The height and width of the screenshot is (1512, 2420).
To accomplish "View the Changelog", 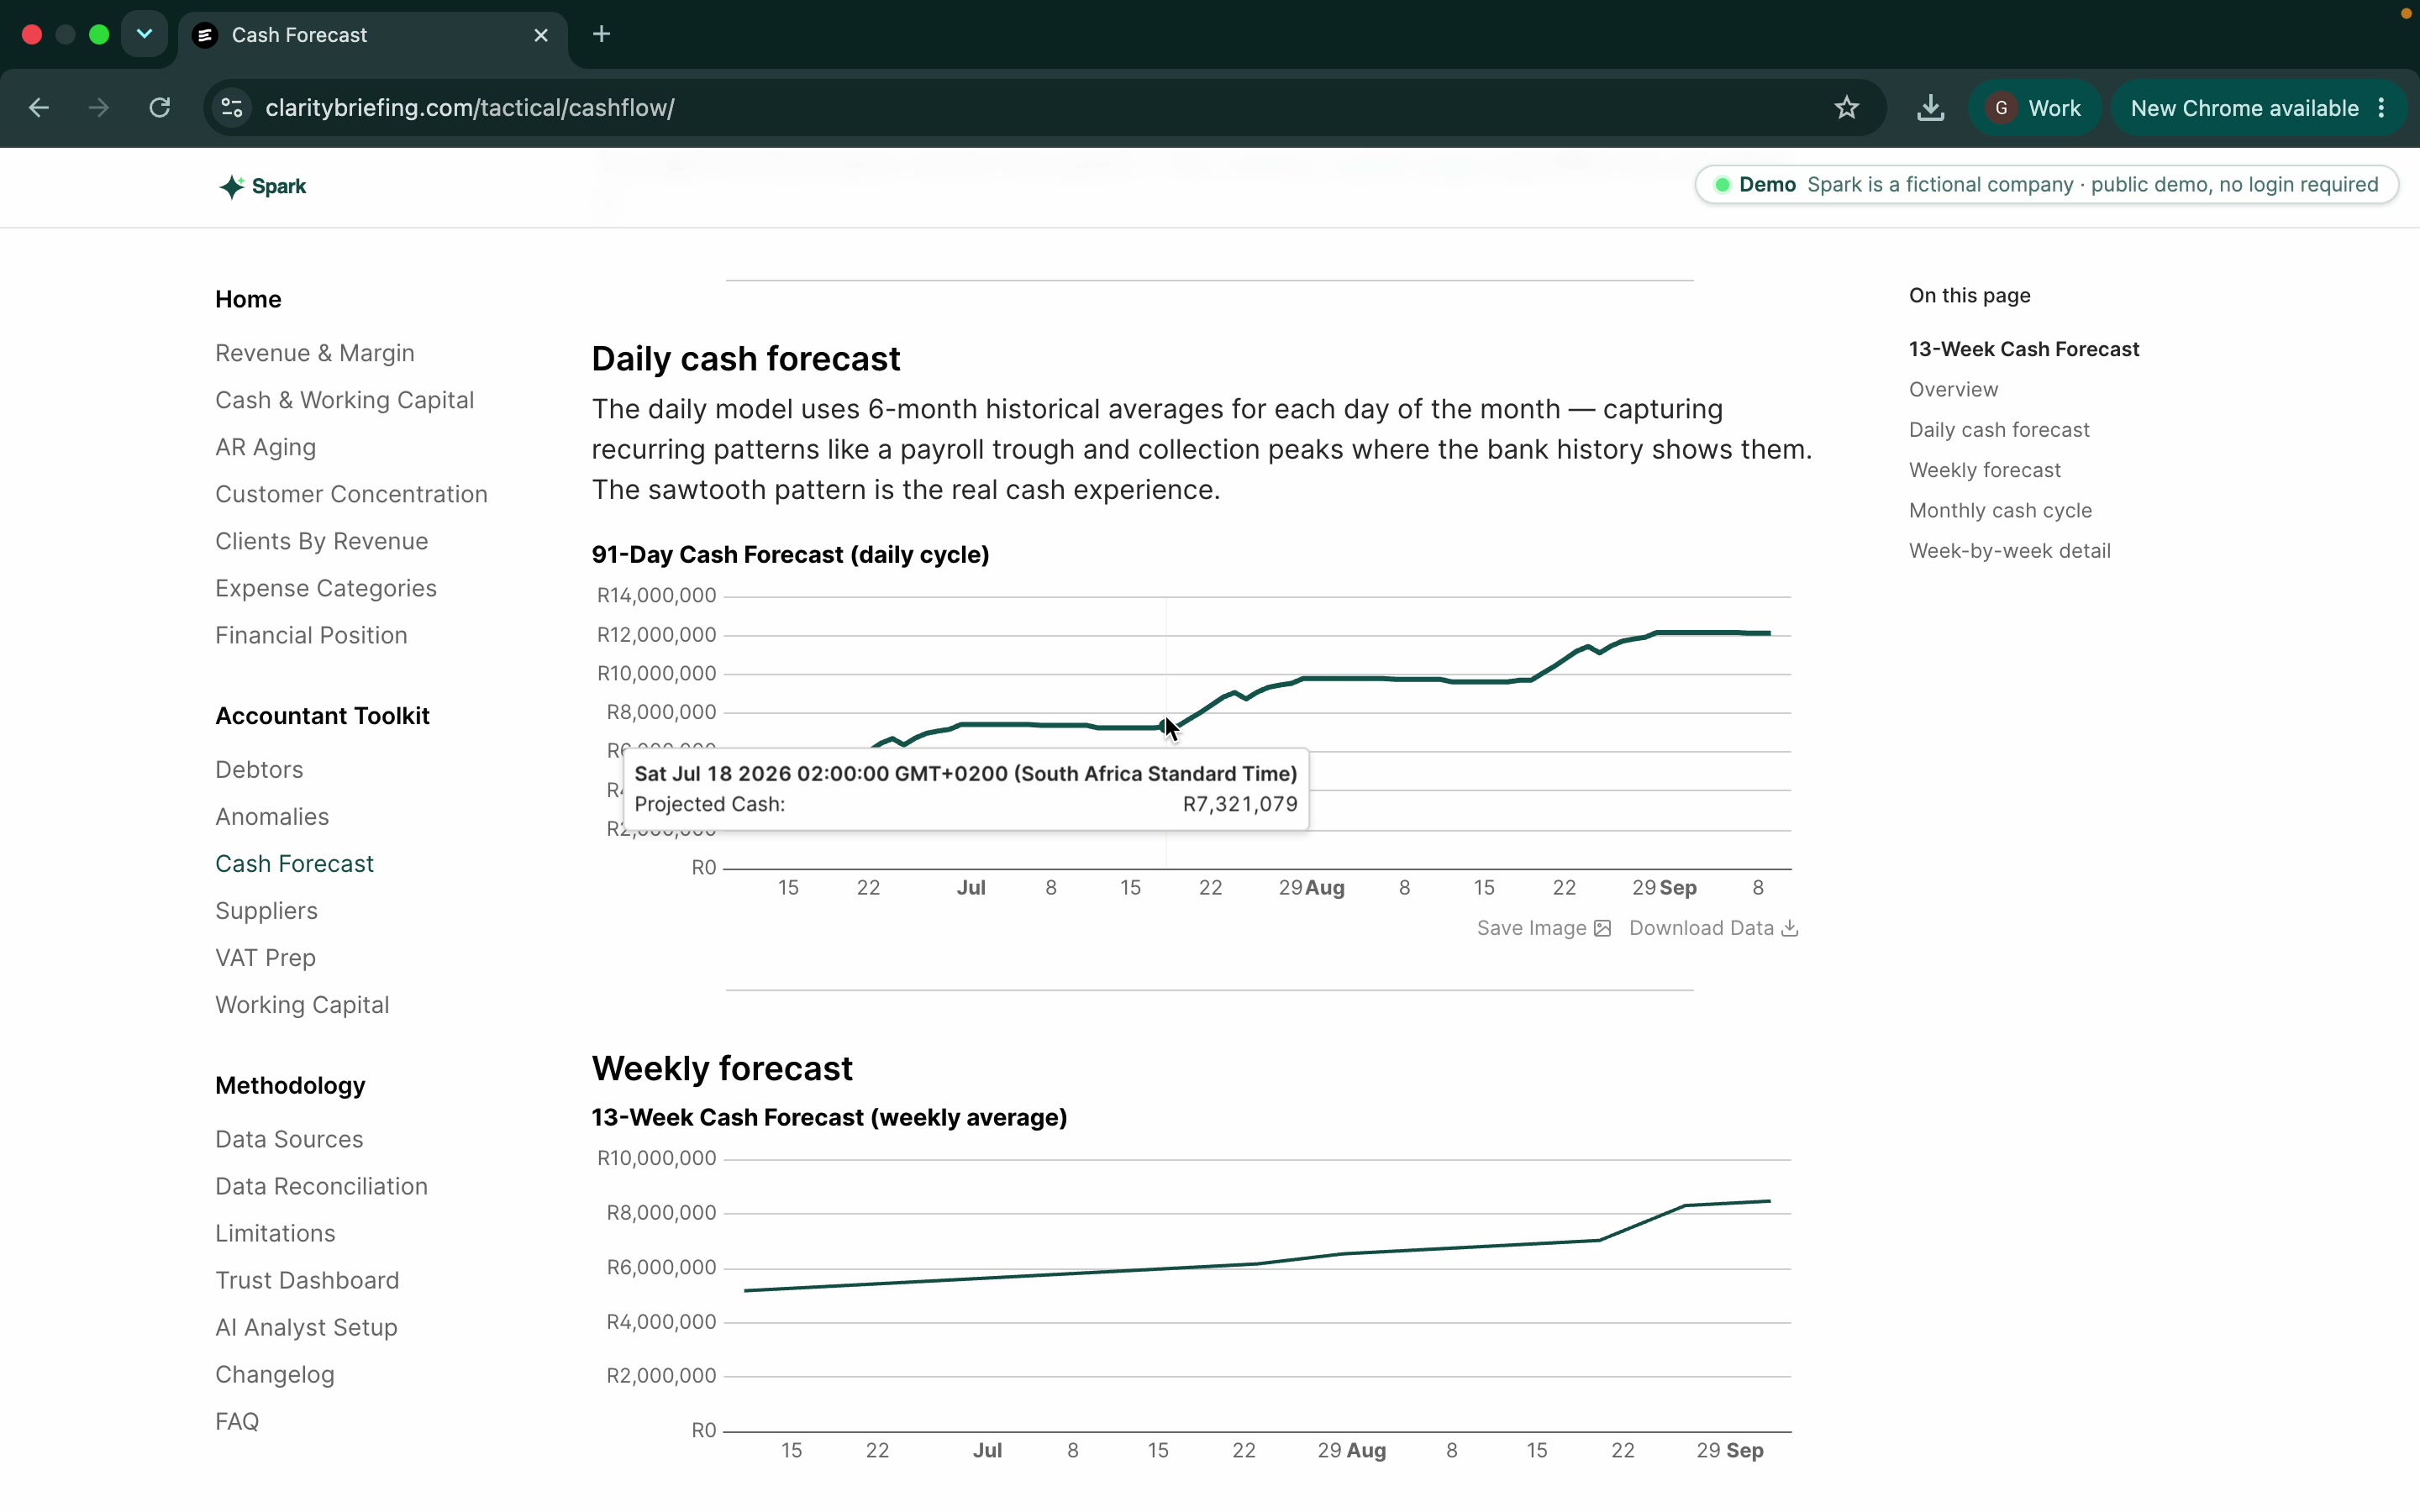I will (275, 1374).
